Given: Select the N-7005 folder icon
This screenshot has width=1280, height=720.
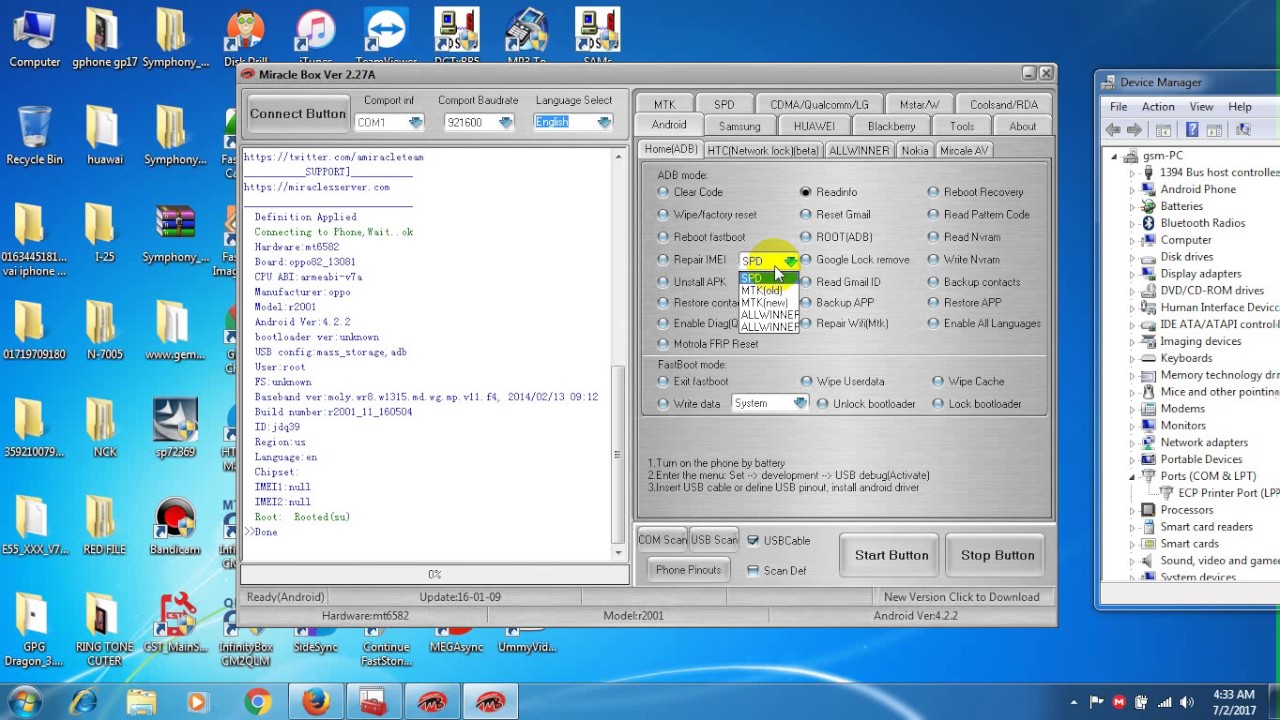Looking at the screenshot, I should click(105, 330).
